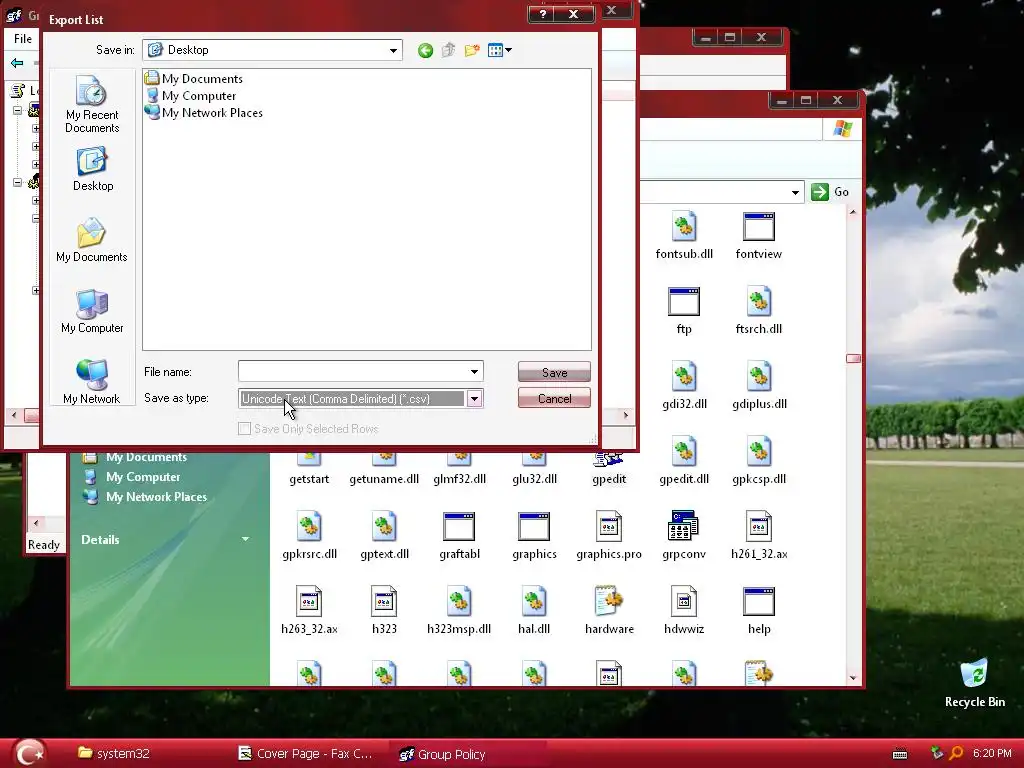Select the graphics file icon
This screenshot has height=768, width=1024.
pos(534,536)
